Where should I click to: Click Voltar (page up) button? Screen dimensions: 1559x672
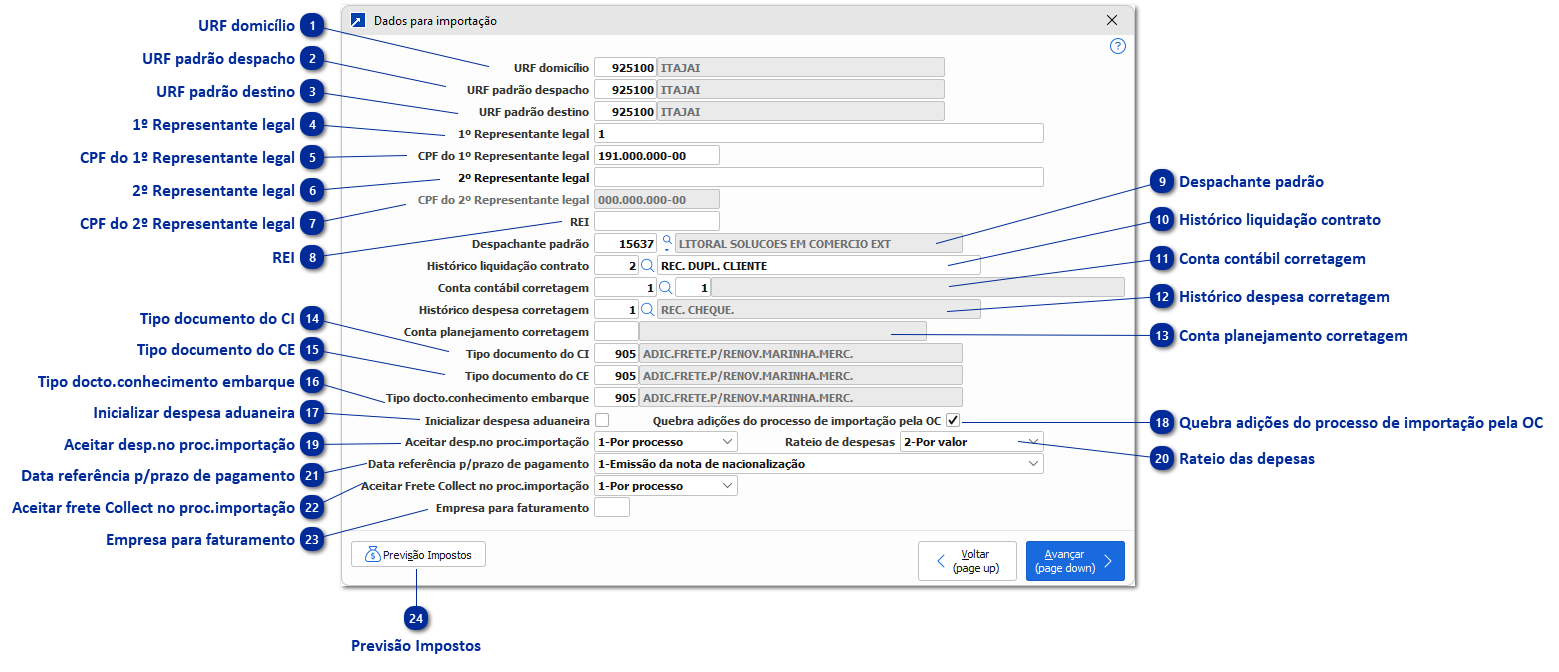coord(967,561)
